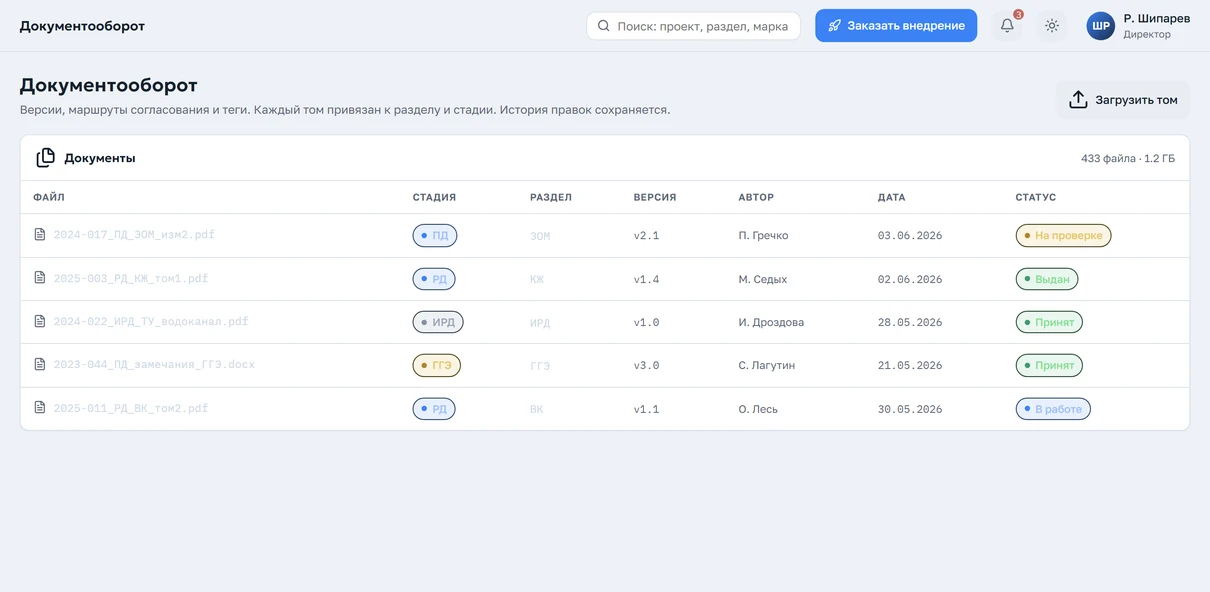The width and height of the screenshot is (1210, 592).
Task: Click the 433 файла · 1.2 ГБ summary
Action: pos(1128,158)
